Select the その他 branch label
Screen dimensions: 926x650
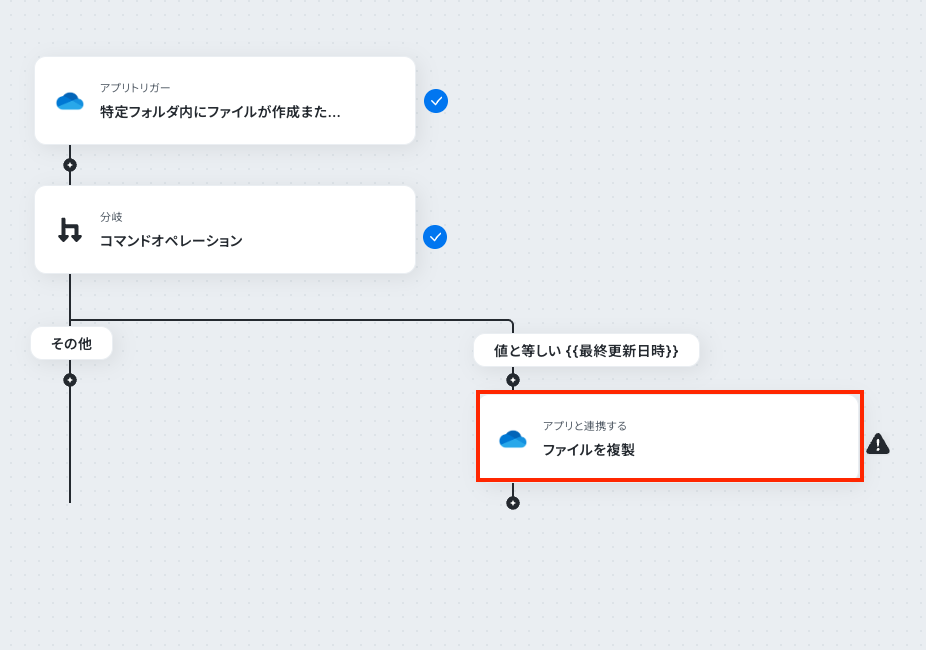click(71, 344)
